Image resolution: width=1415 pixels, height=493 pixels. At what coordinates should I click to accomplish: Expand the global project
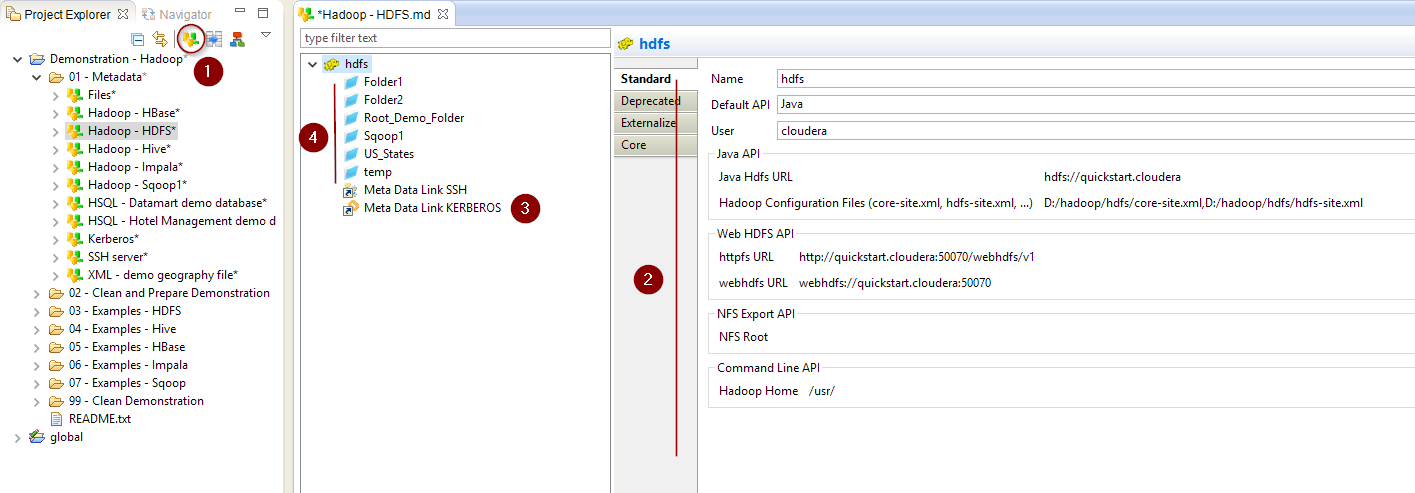coord(17,437)
